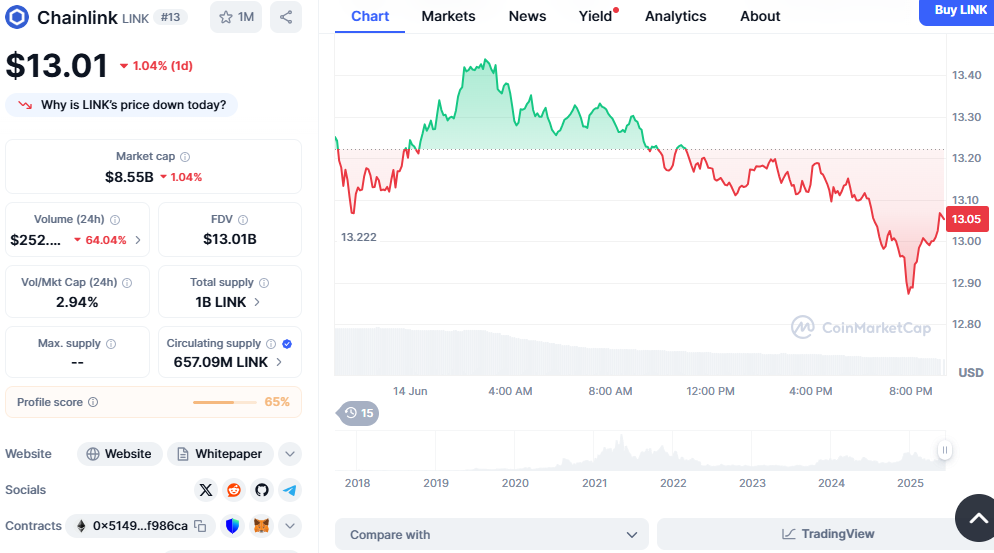This screenshot has height=553, width=994.
Task: Open the Compare with dropdown
Action: 492,535
